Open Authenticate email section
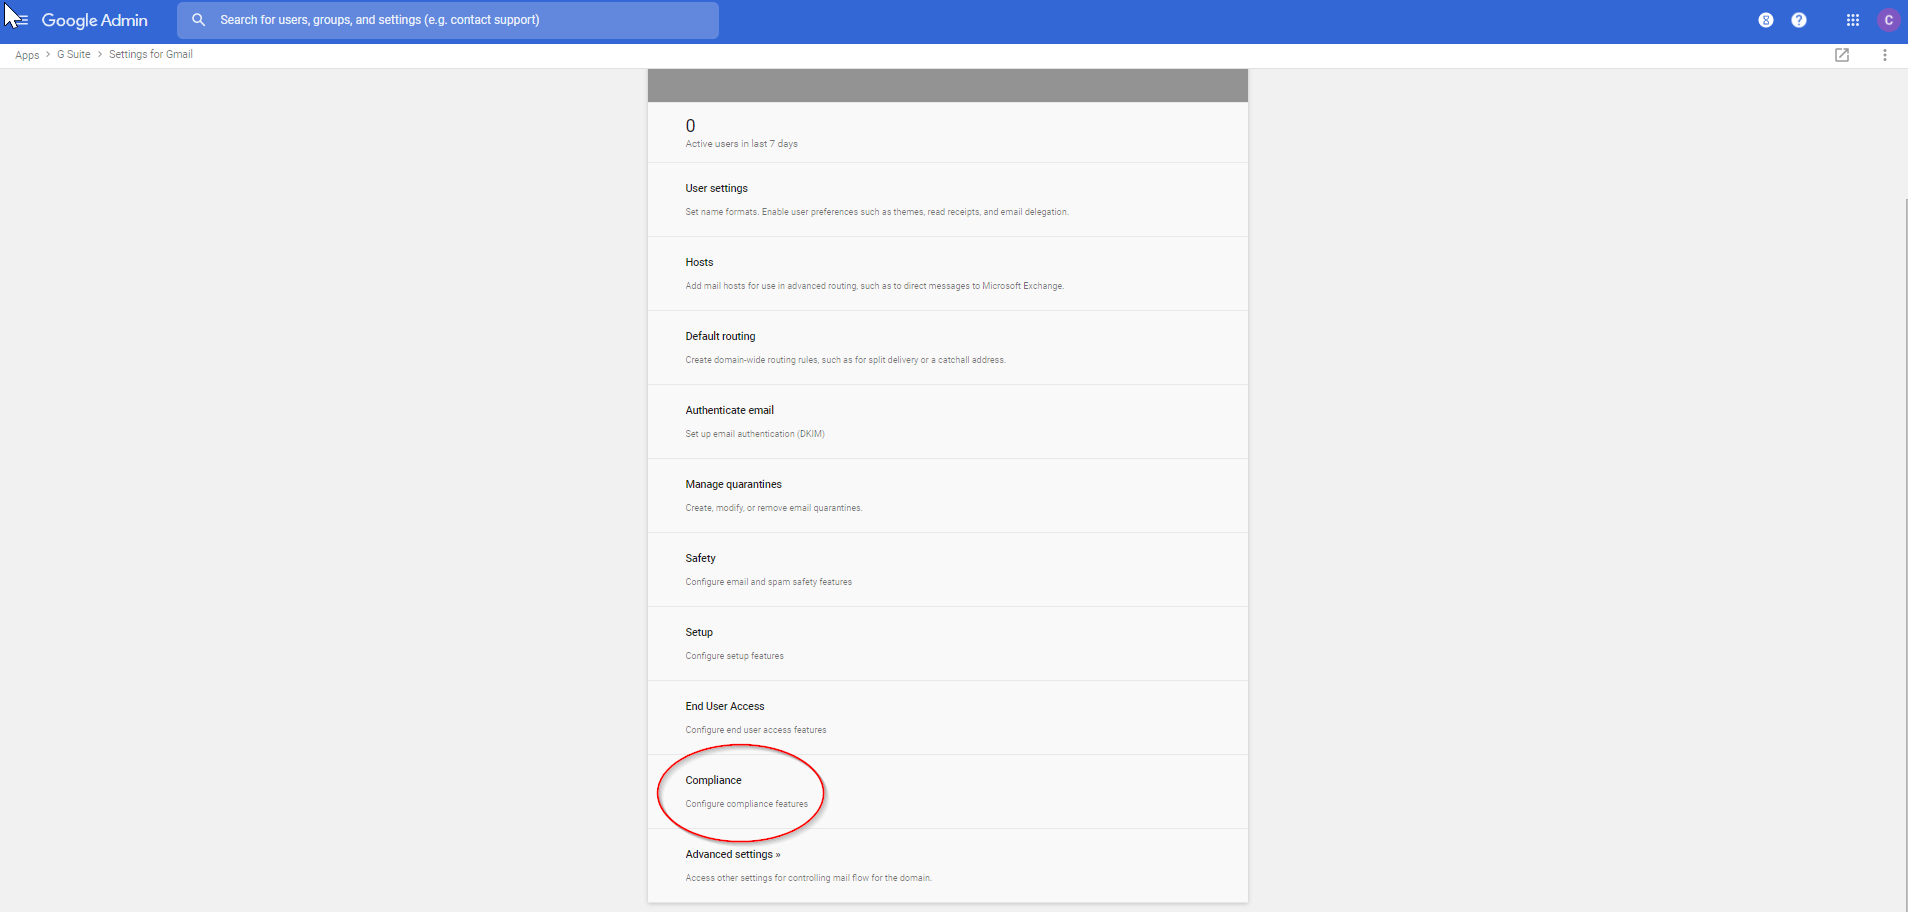This screenshot has width=1908, height=912. click(x=948, y=422)
